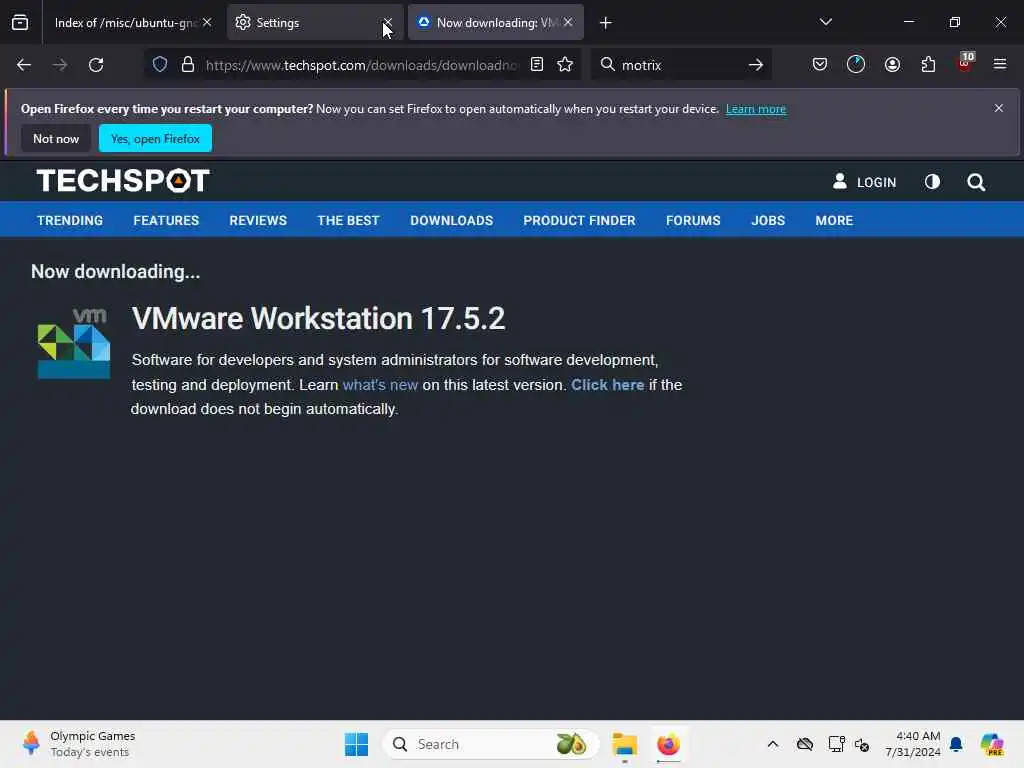
Task: Switch to Index of /misc/ubuntu tab
Action: click(x=125, y=23)
